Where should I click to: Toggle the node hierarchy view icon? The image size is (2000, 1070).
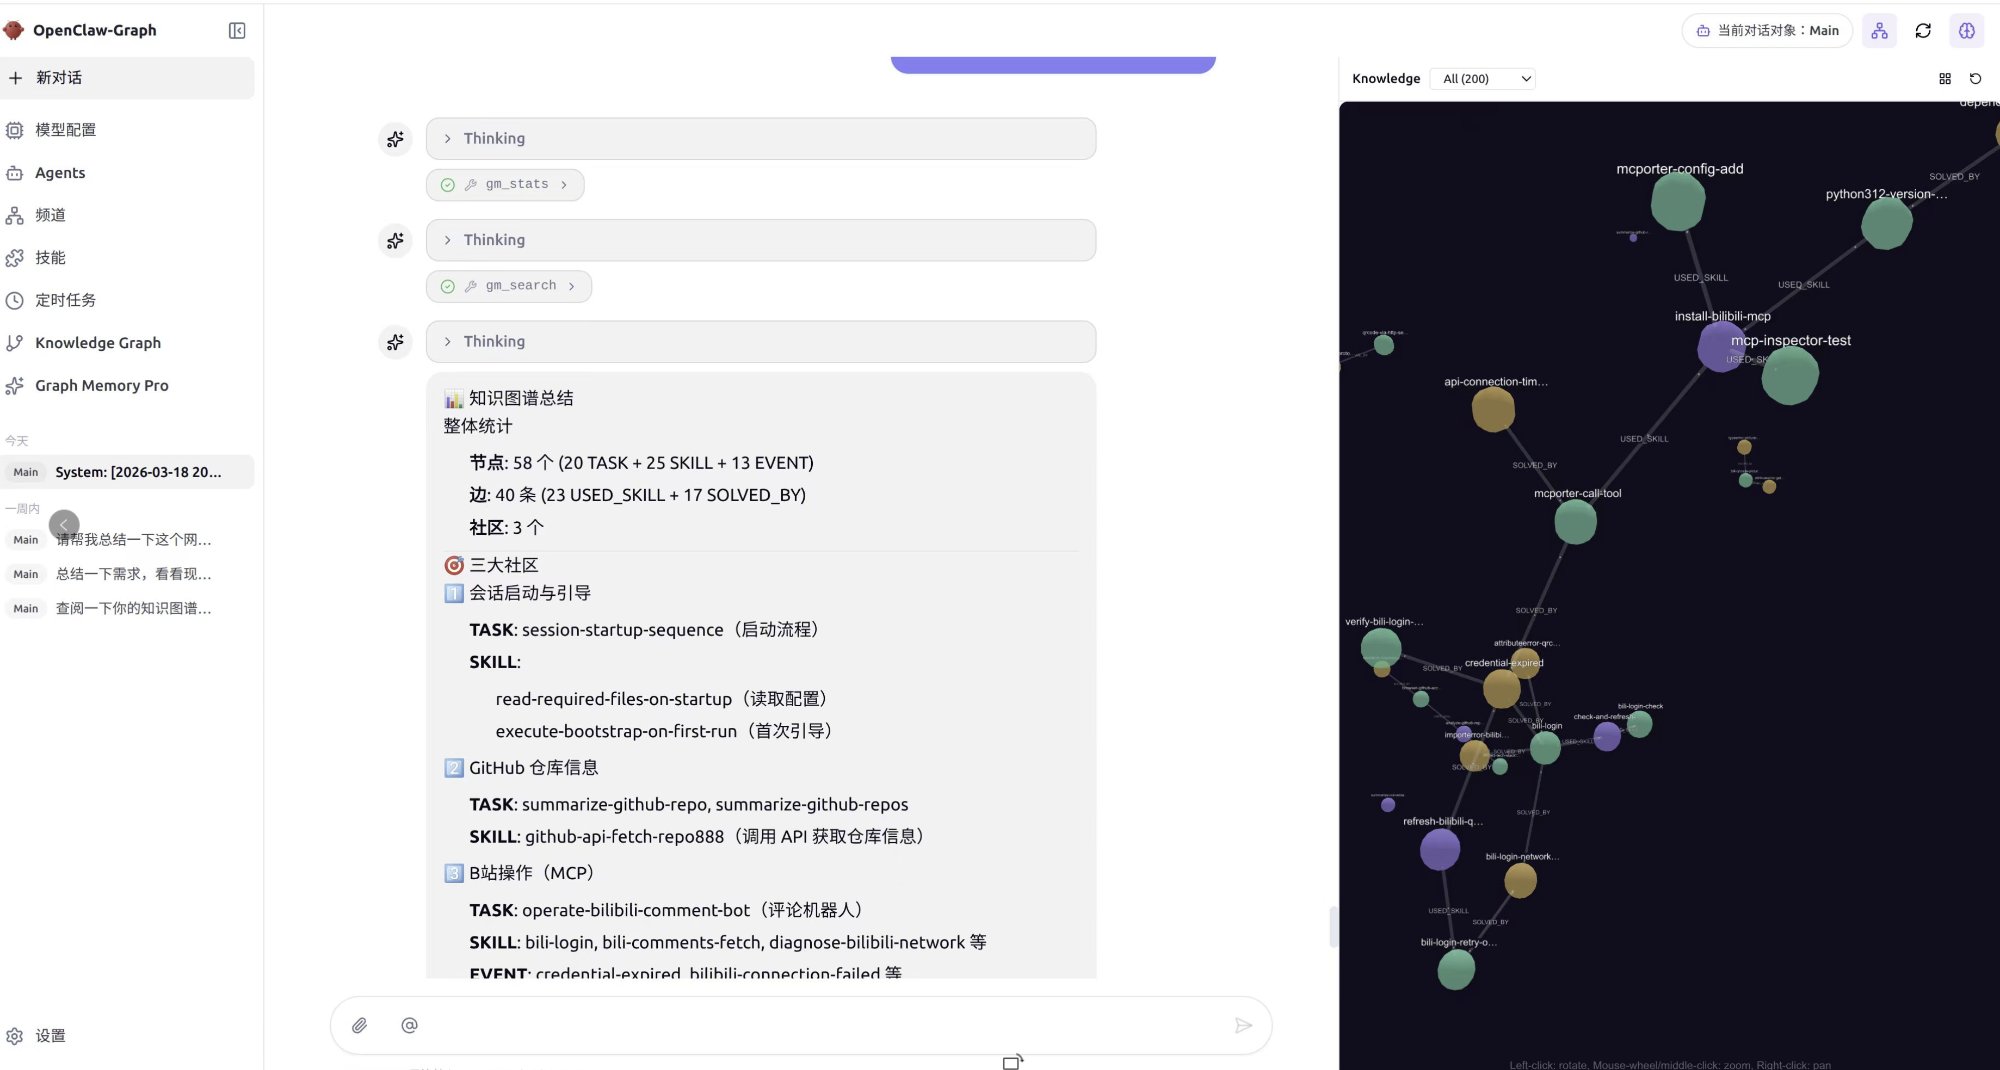1879,30
